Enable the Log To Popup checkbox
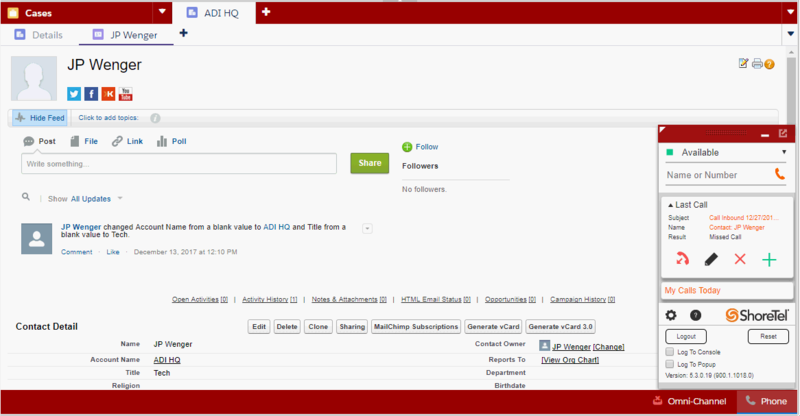The height and width of the screenshot is (416, 800). tap(669, 364)
